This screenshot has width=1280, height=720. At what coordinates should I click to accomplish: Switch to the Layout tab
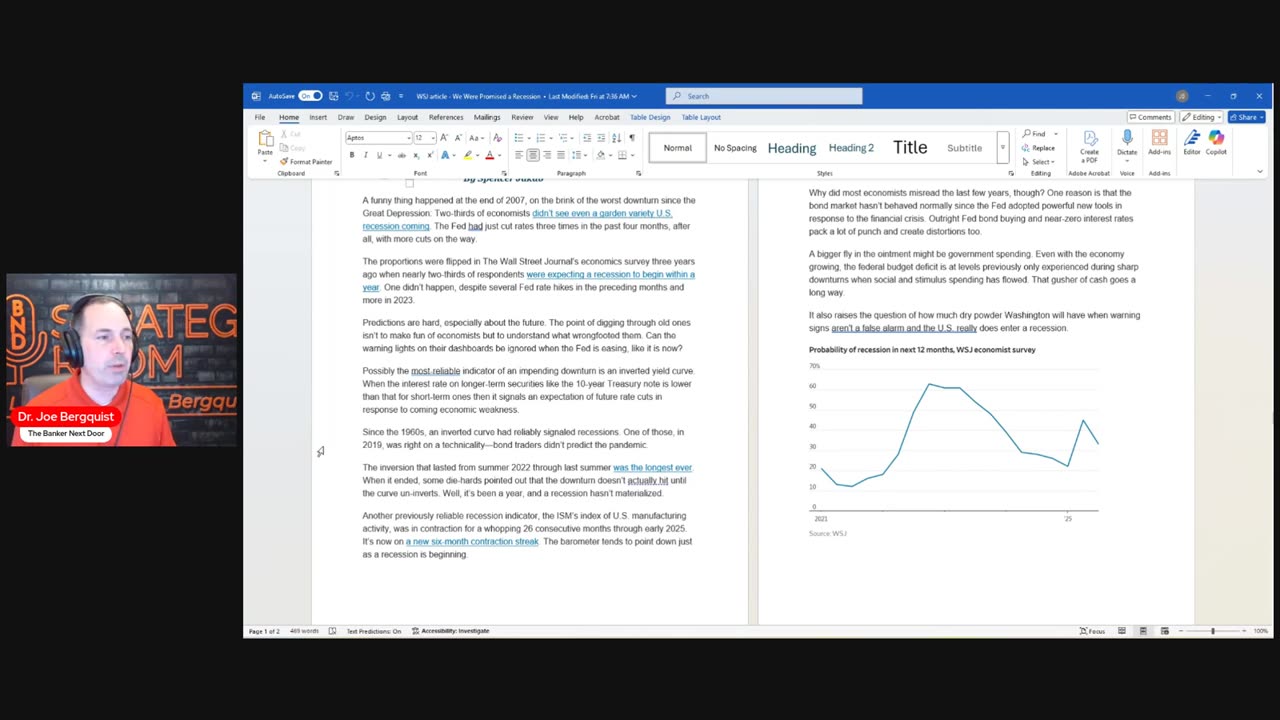click(x=407, y=117)
